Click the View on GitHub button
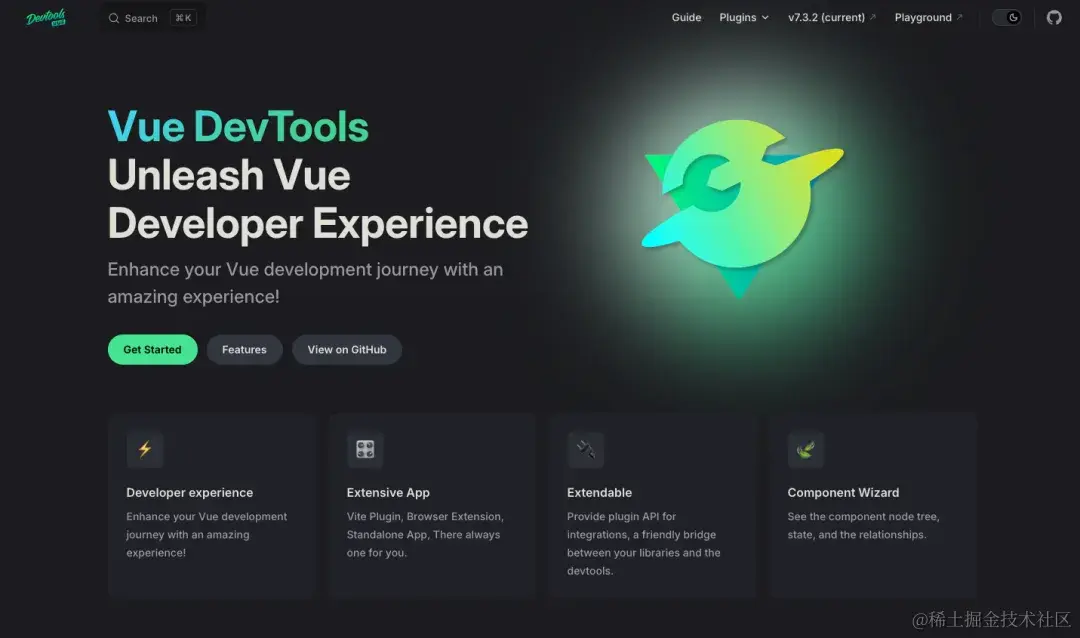Image resolution: width=1080 pixels, height=638 pixels. coord(346,349)
